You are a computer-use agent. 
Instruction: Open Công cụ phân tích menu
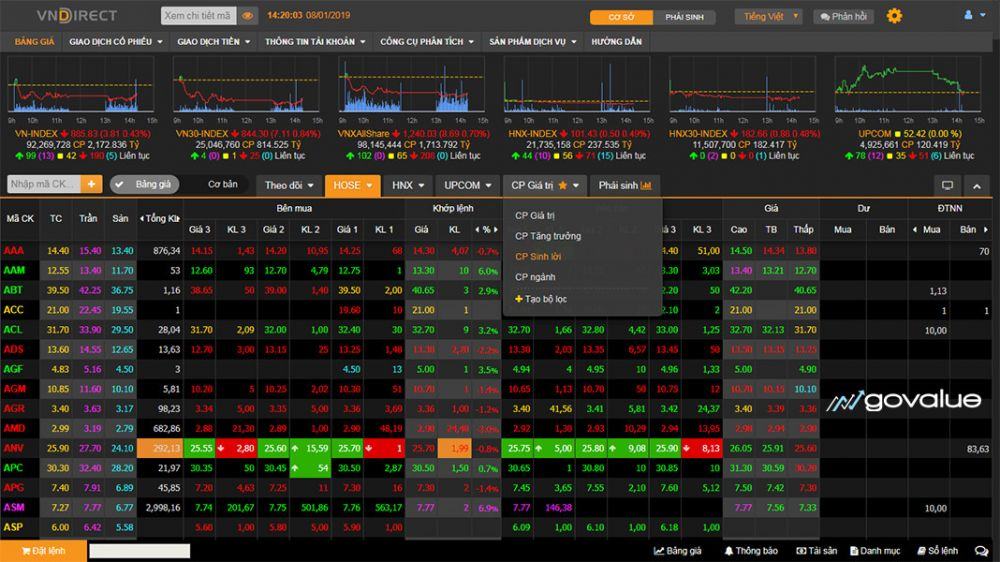pyautogui.click(x=430, y=42)
